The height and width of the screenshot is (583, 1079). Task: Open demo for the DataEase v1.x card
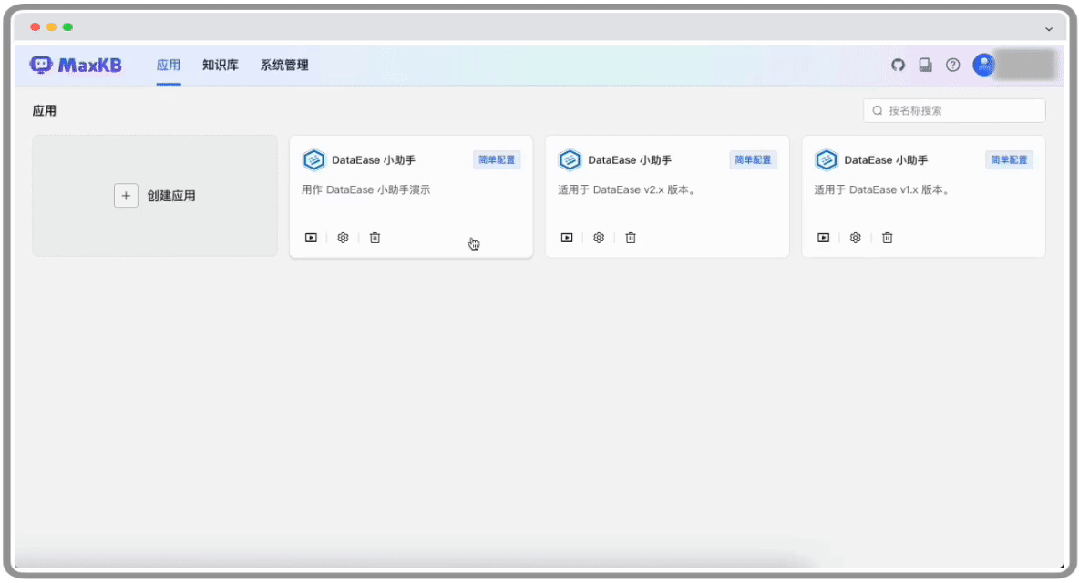coord(823,237)
